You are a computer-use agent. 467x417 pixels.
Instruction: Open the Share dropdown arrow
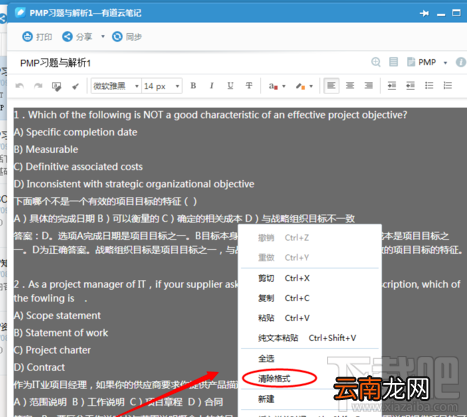[x=103, y=36]
